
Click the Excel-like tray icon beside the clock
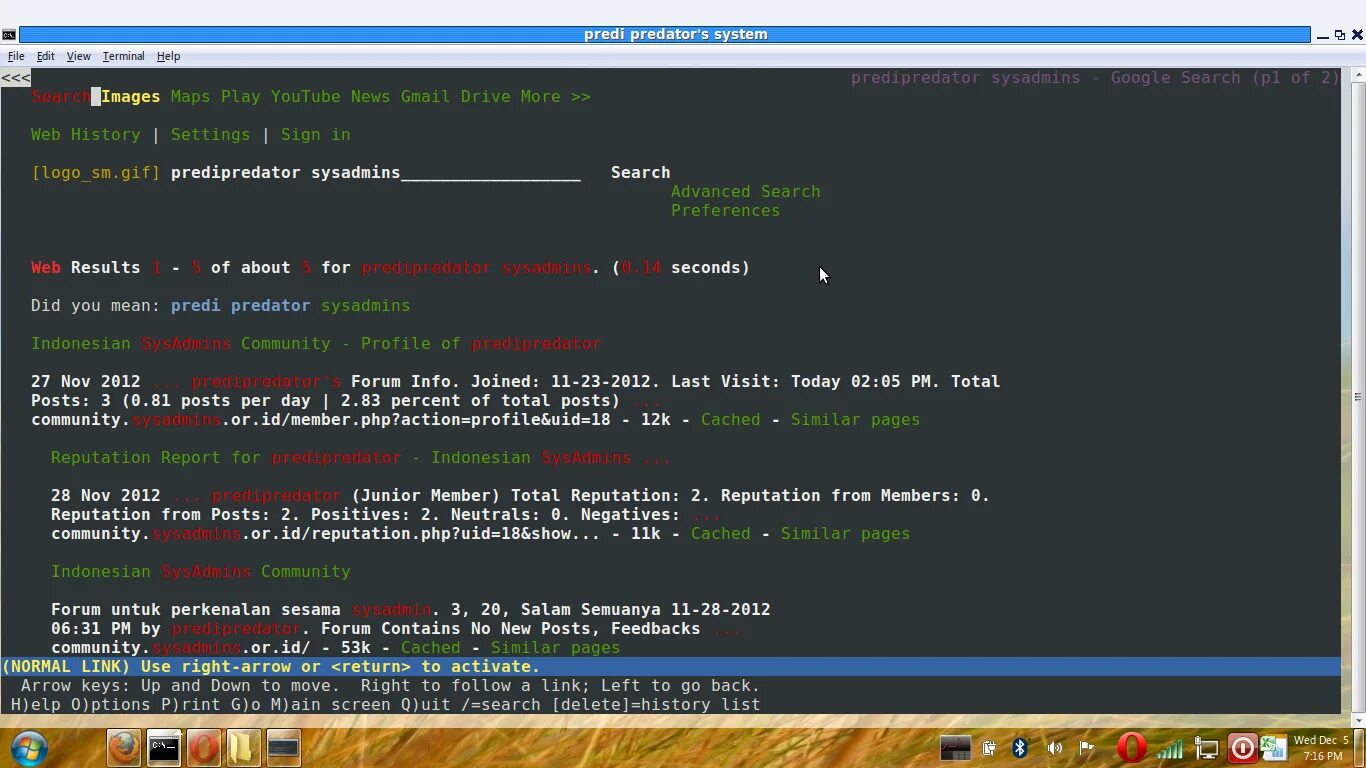click(1273, 747)
